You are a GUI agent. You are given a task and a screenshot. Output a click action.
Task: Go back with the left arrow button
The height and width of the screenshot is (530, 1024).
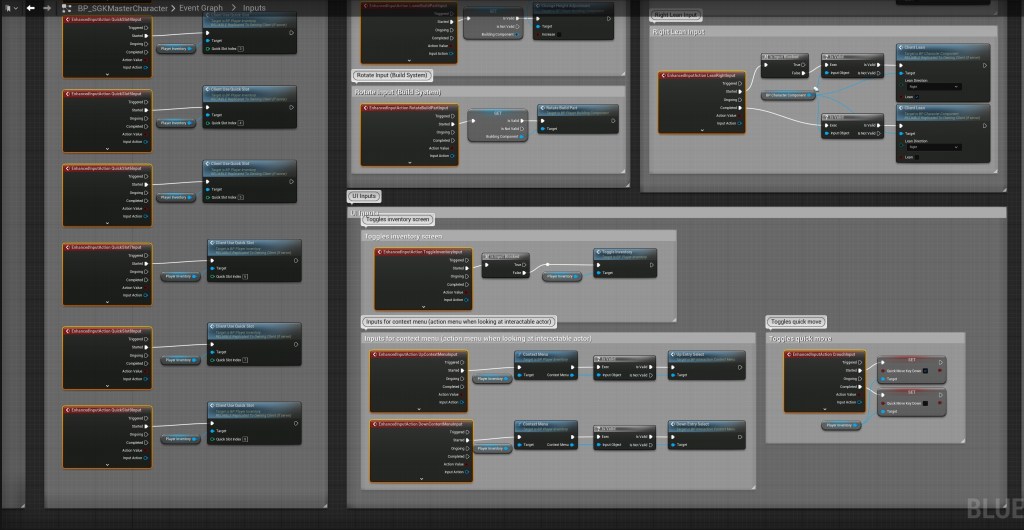[30, 8]
